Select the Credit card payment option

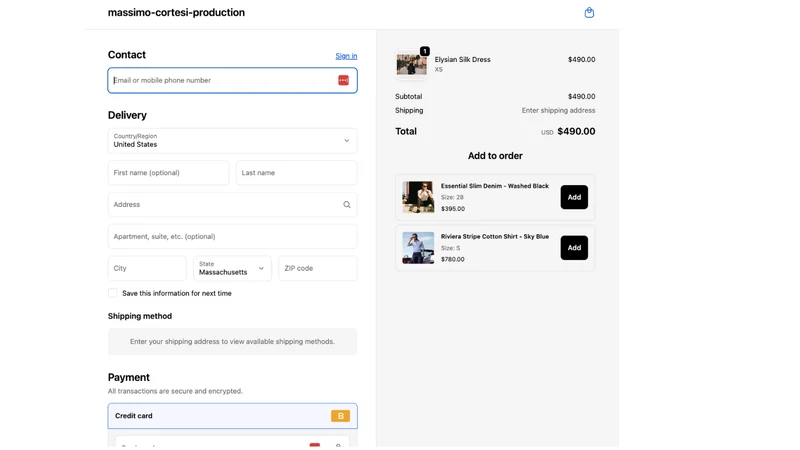[232, 416]
